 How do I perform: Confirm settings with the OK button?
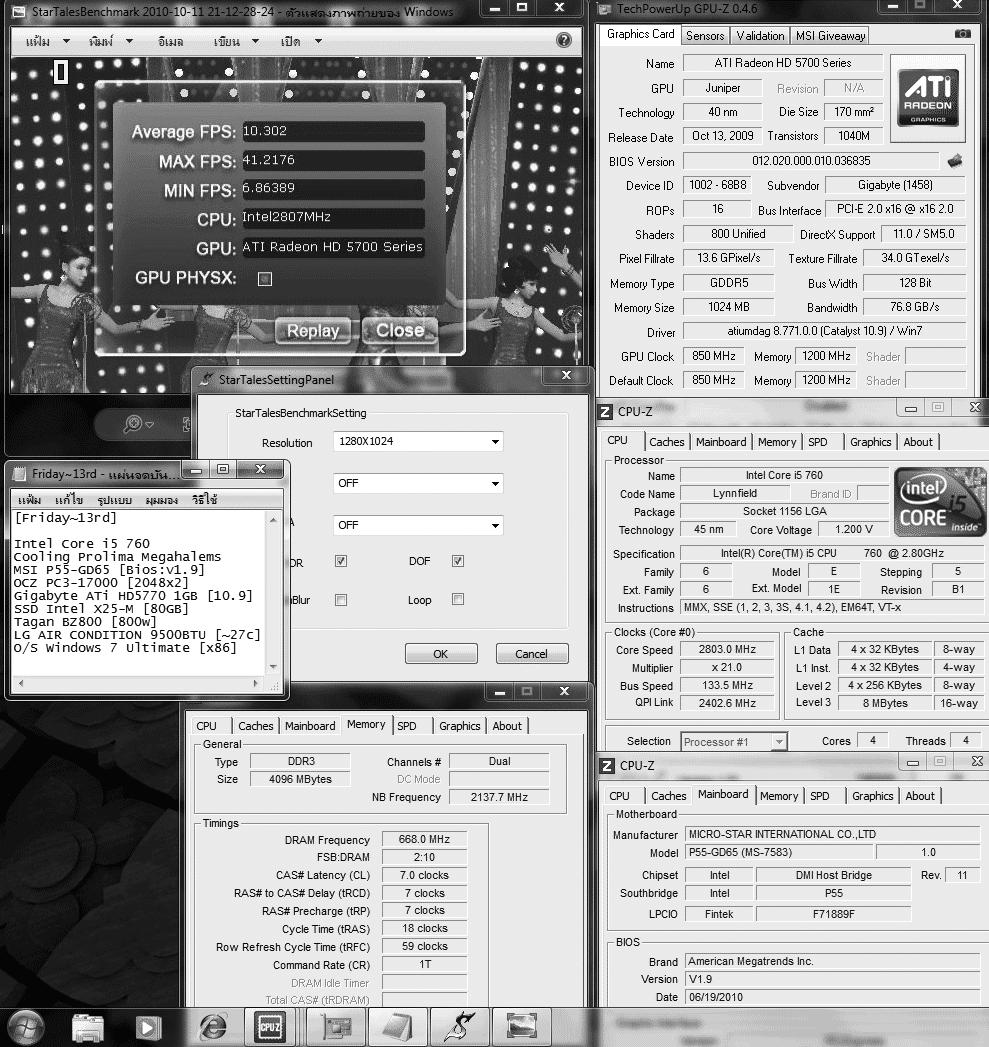coord(441,654)
